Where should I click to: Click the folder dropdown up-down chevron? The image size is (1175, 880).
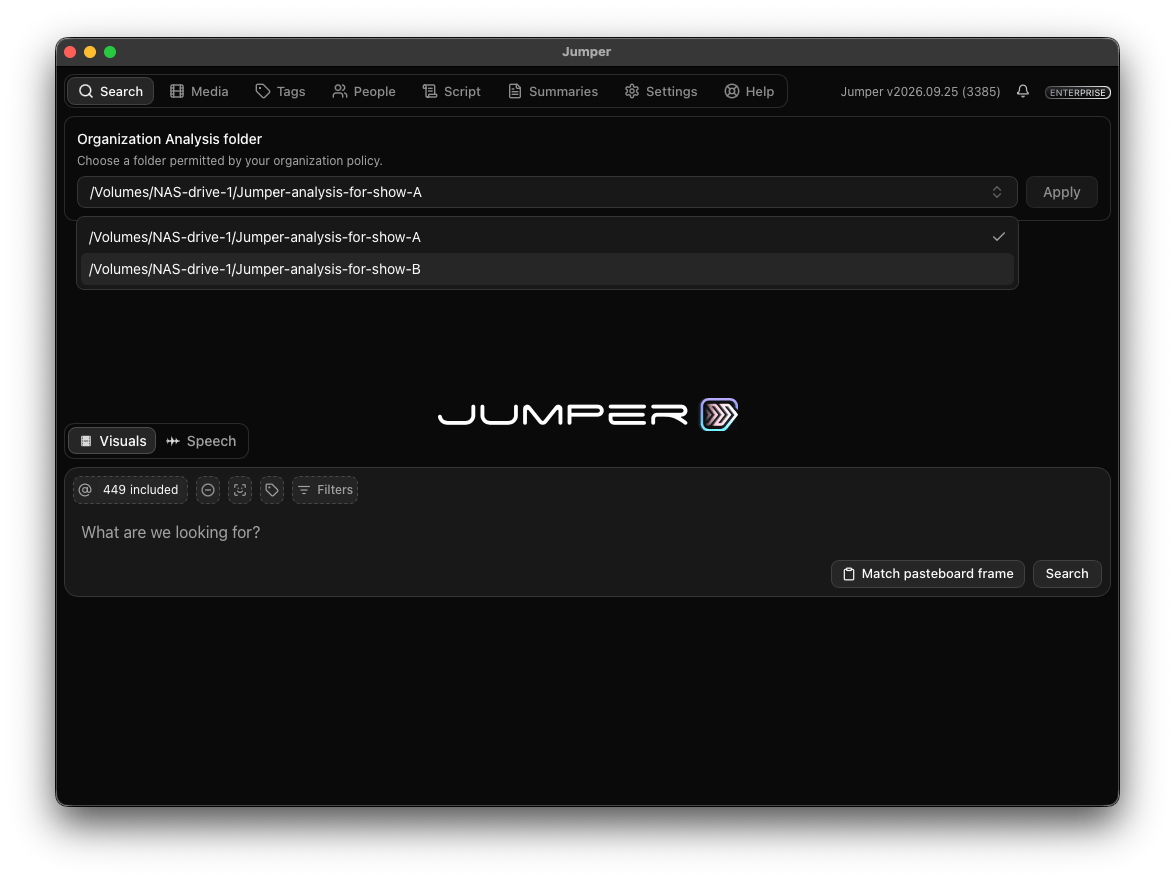997,193
